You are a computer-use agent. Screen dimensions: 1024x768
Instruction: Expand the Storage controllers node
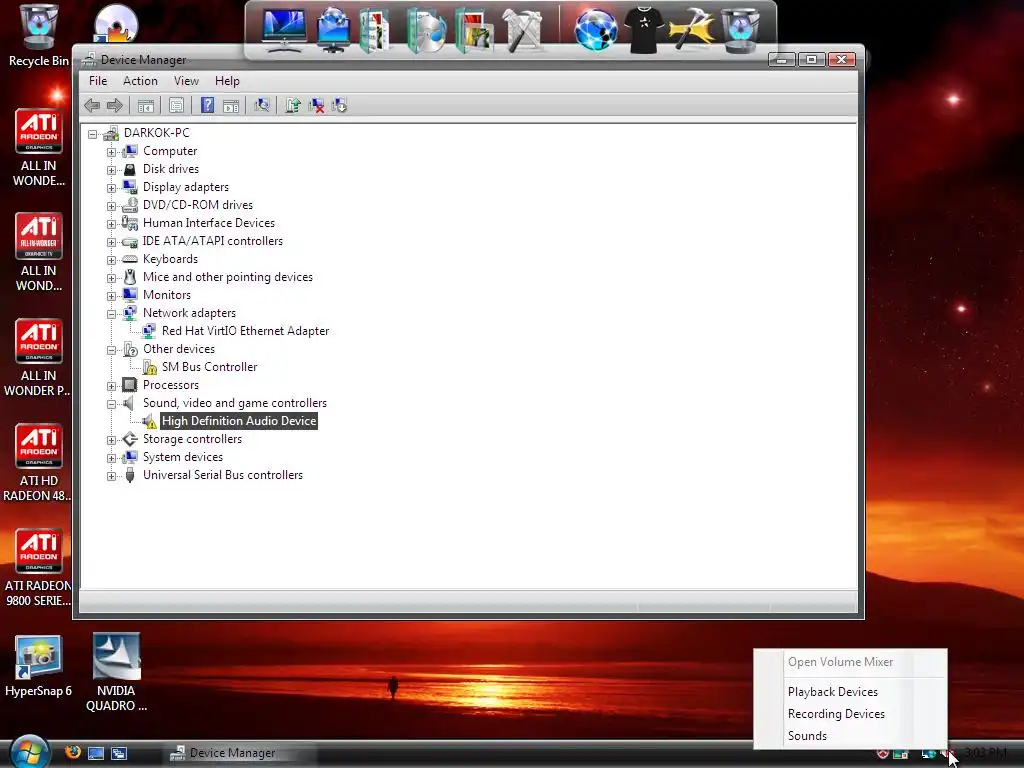tap(112, 440)
